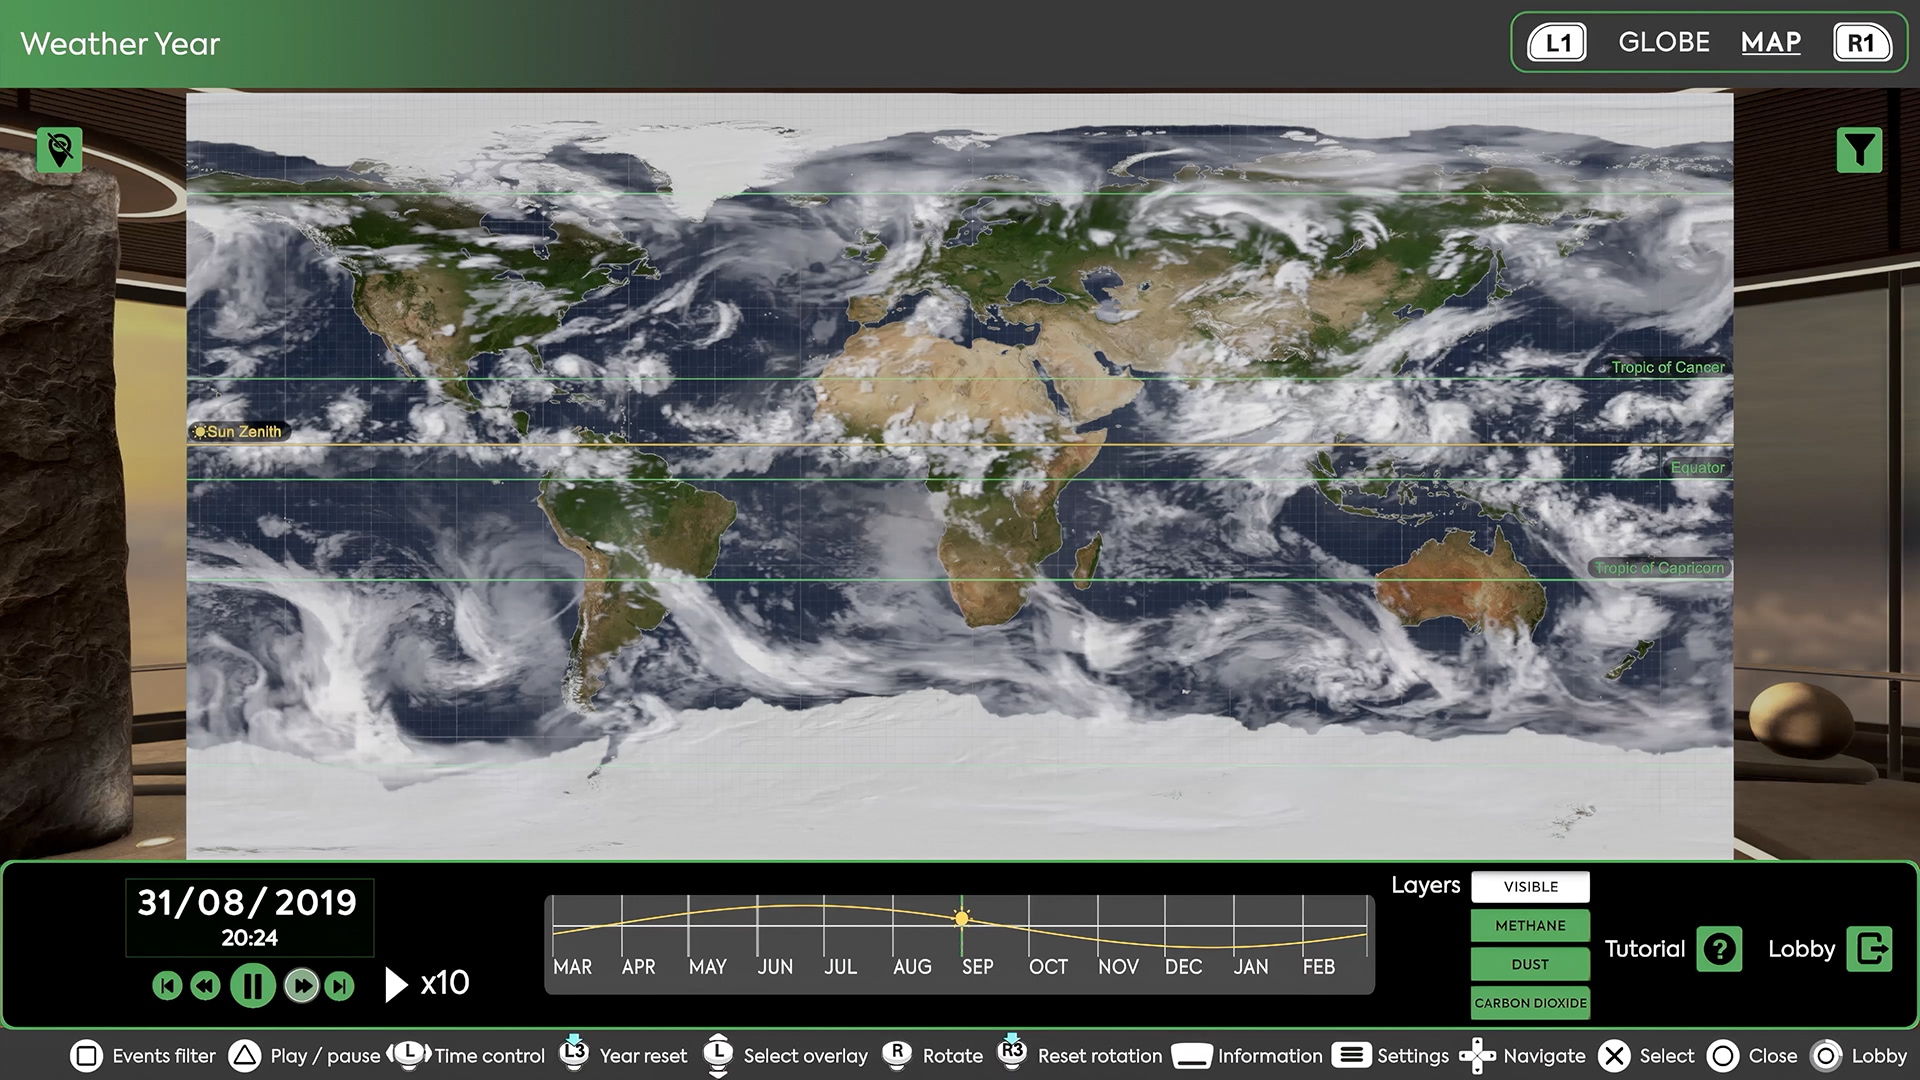
Task: Skip to start with first-track button
Action: pos(167,987)
